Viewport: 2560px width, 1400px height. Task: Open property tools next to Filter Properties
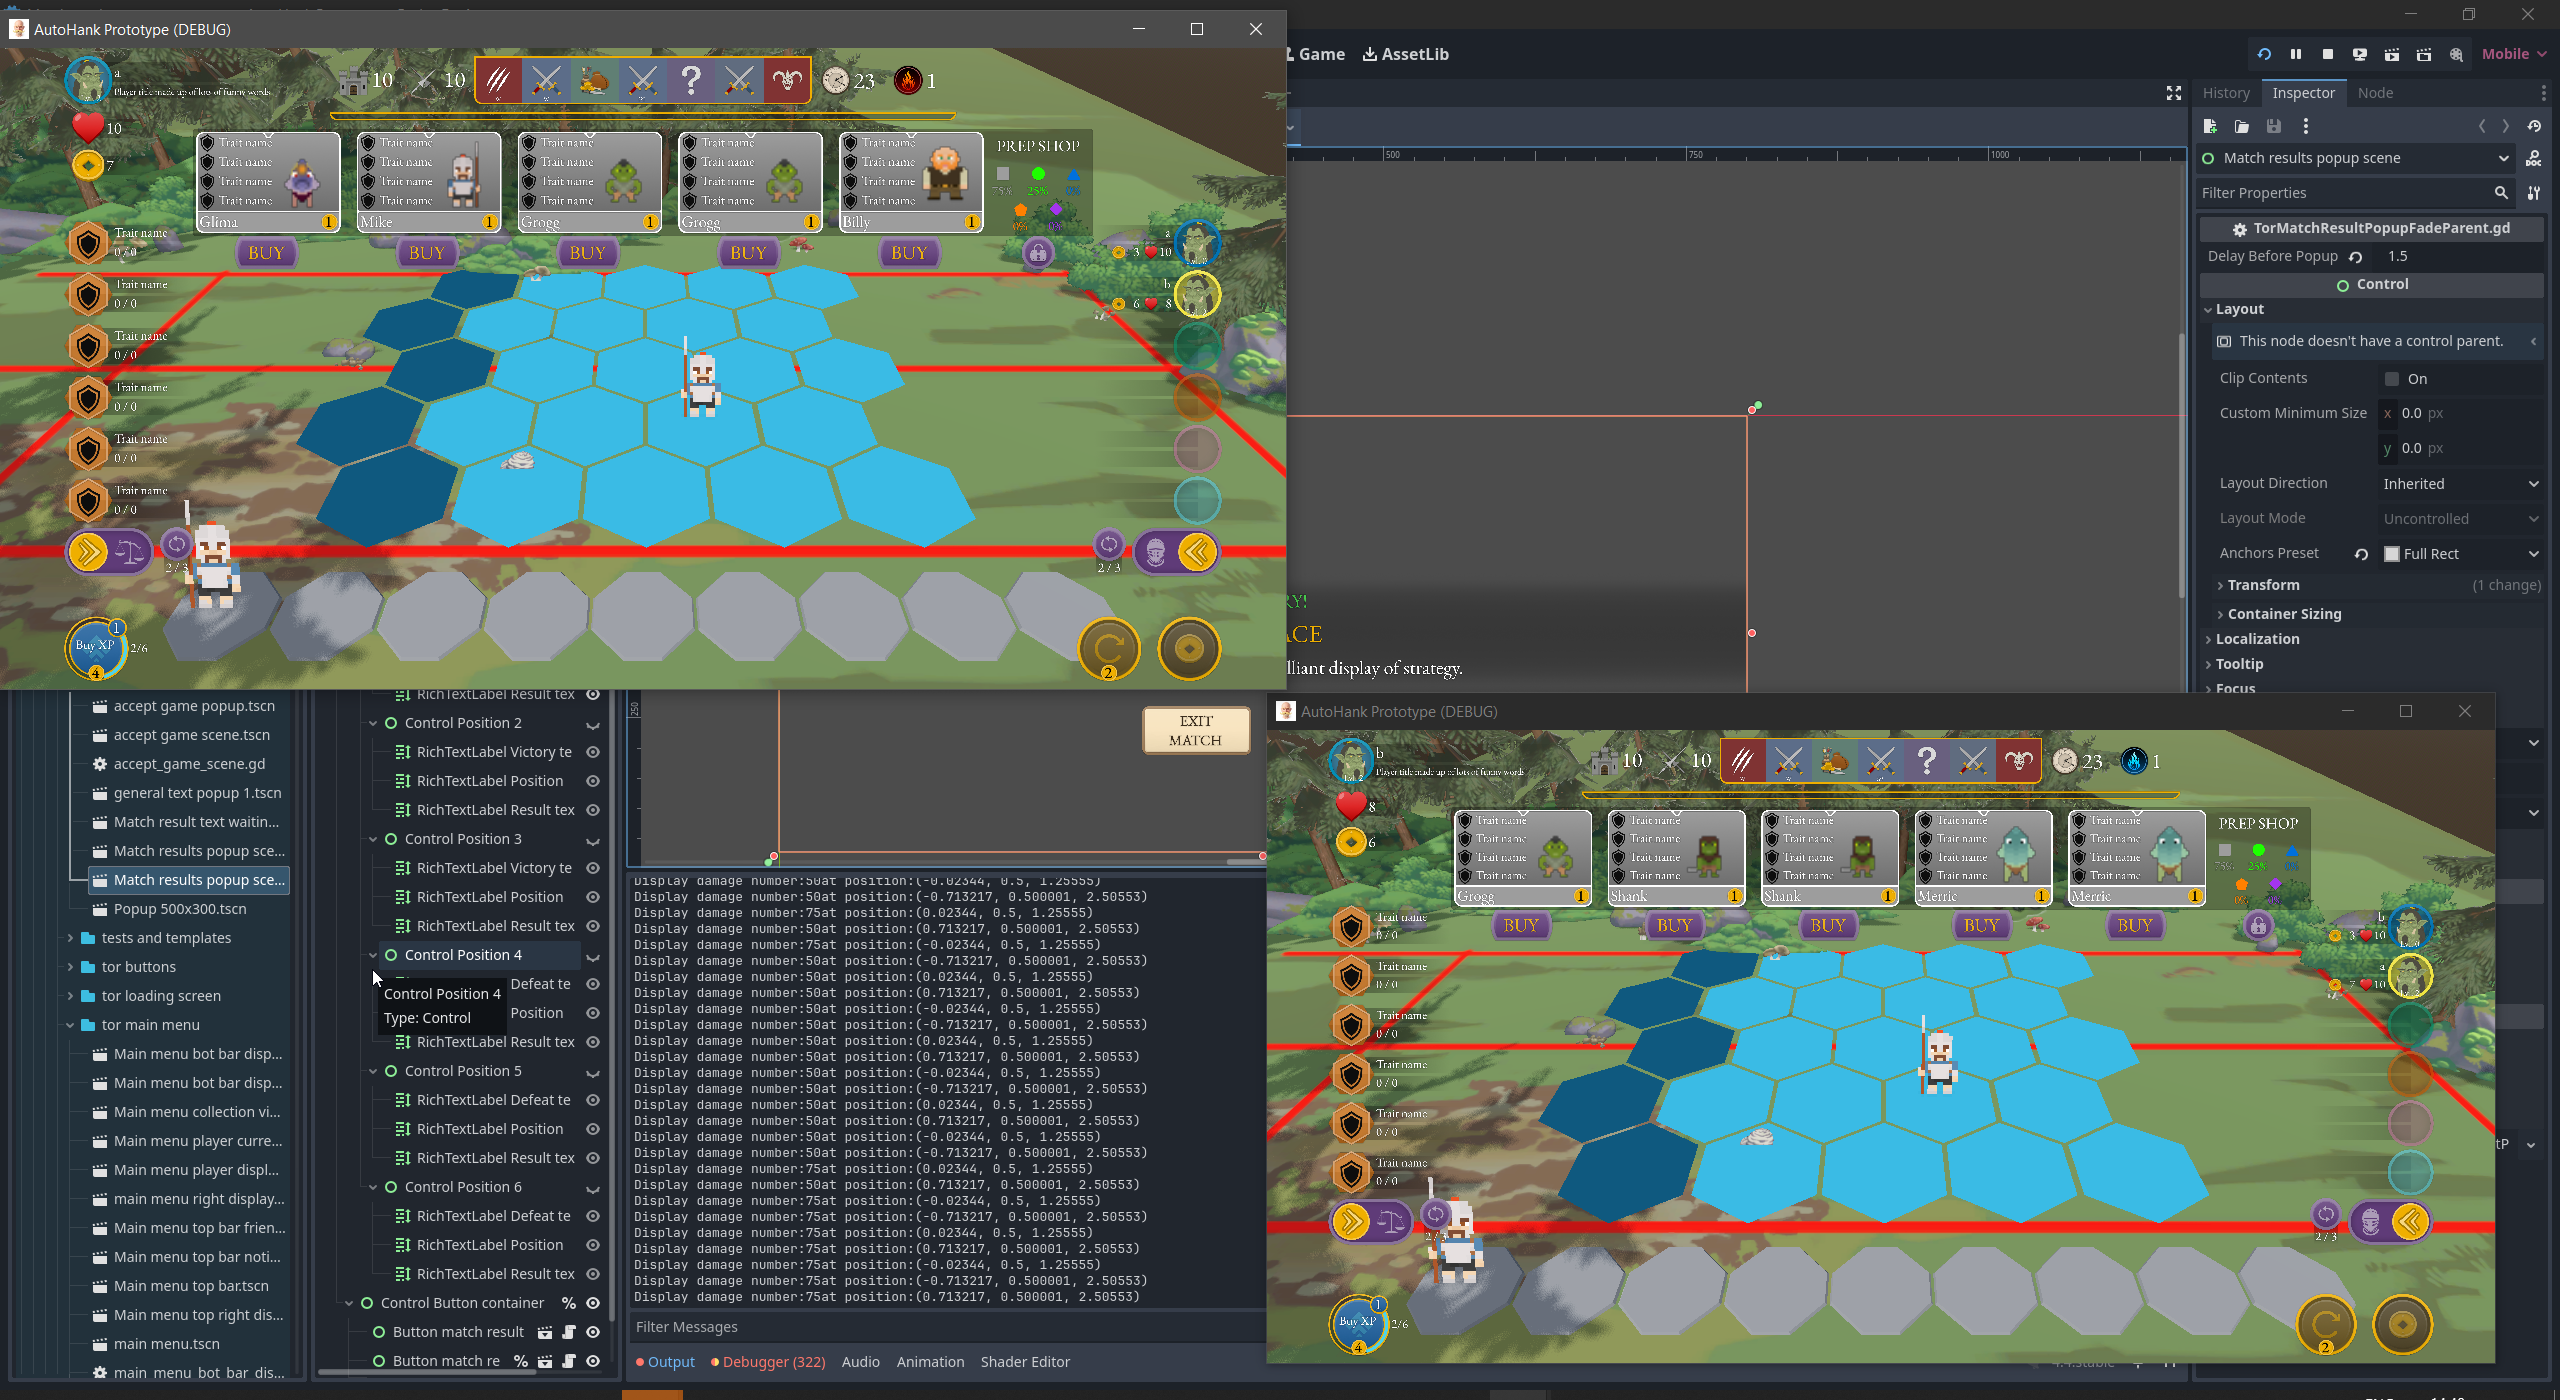2534,193
